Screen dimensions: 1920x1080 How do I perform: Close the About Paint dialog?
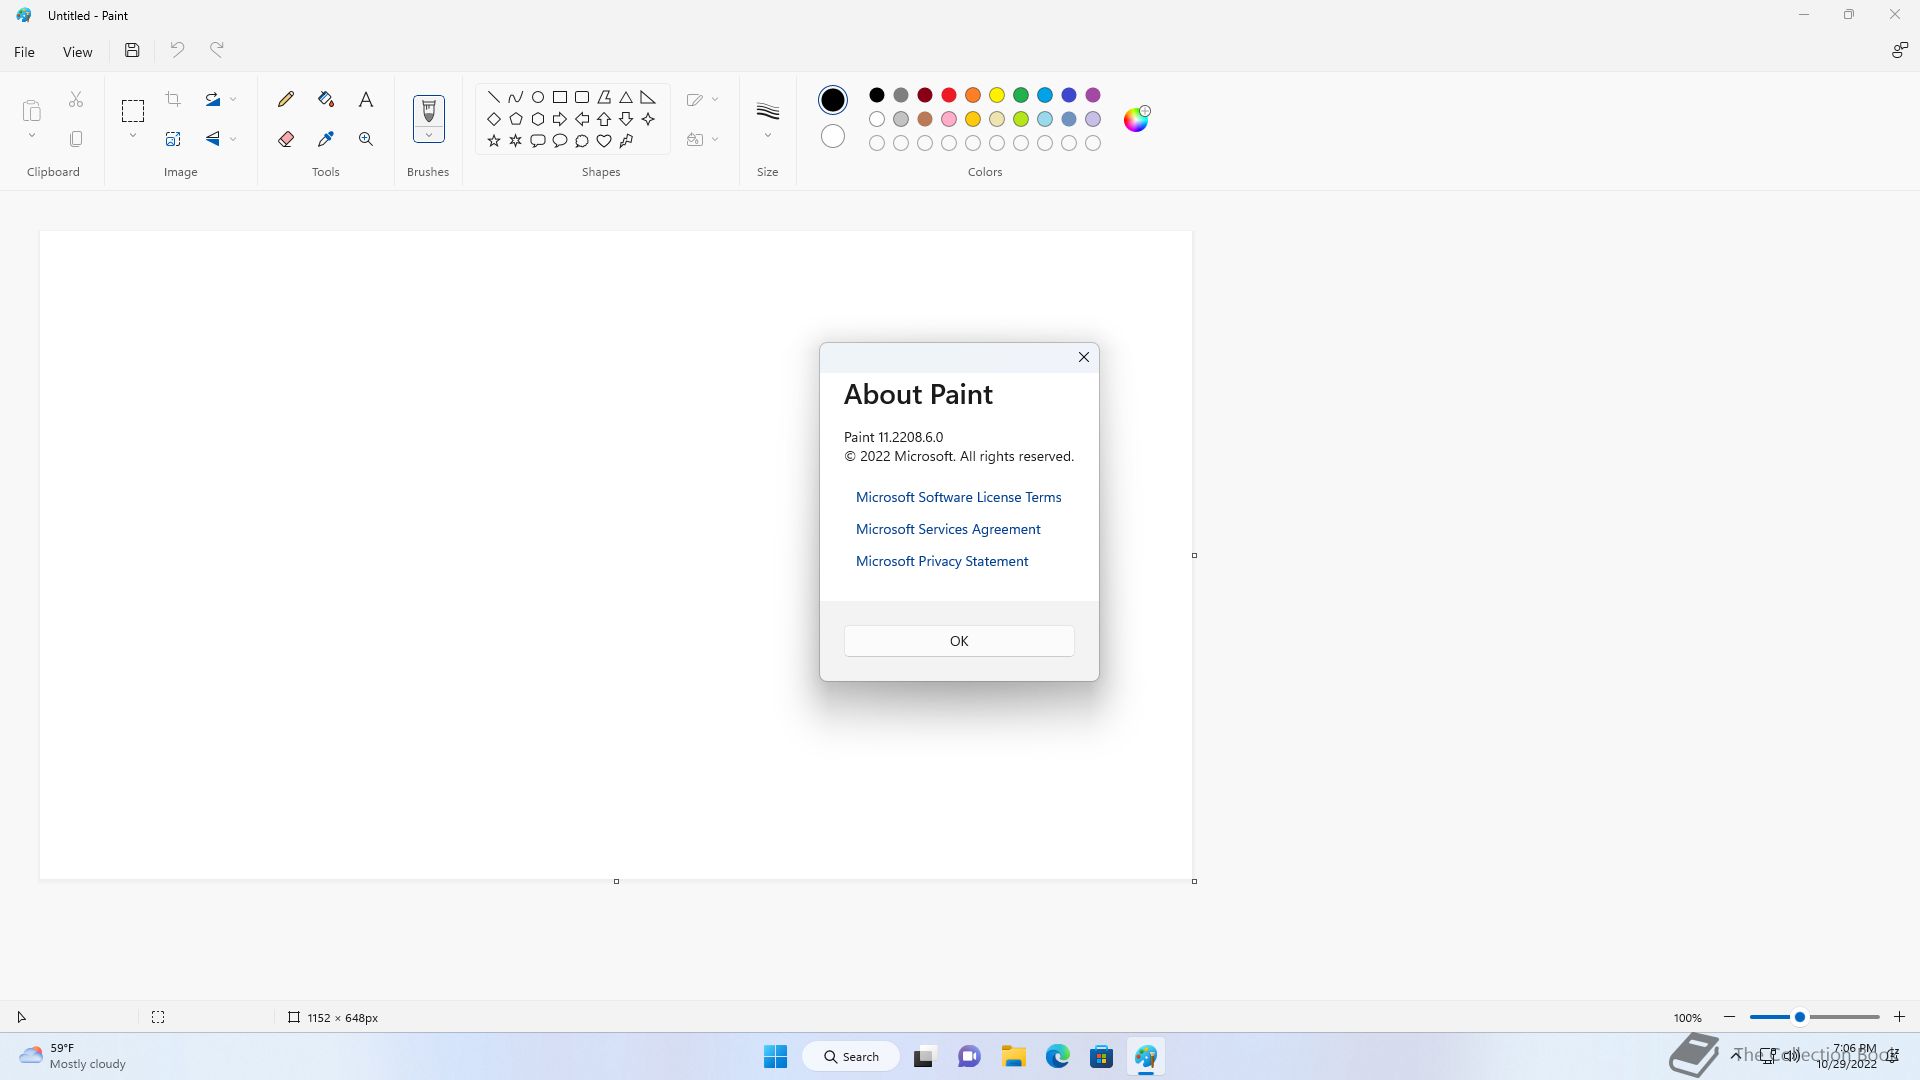pos(1084,357)
